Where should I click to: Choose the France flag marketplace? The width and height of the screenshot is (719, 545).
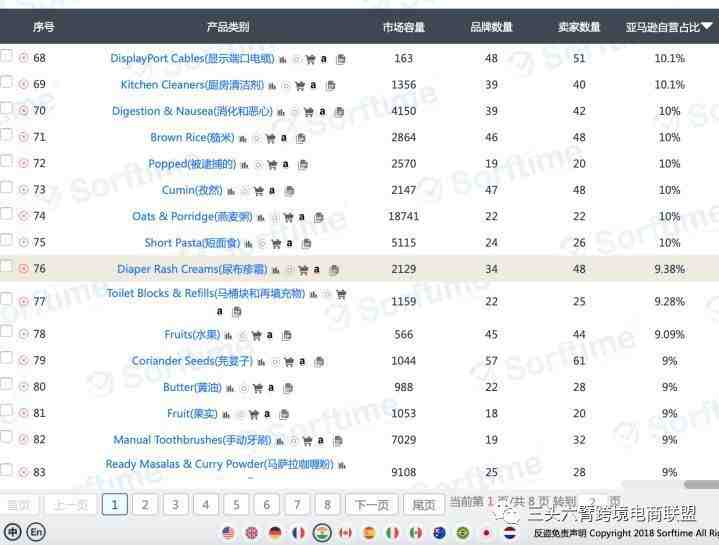298,533
